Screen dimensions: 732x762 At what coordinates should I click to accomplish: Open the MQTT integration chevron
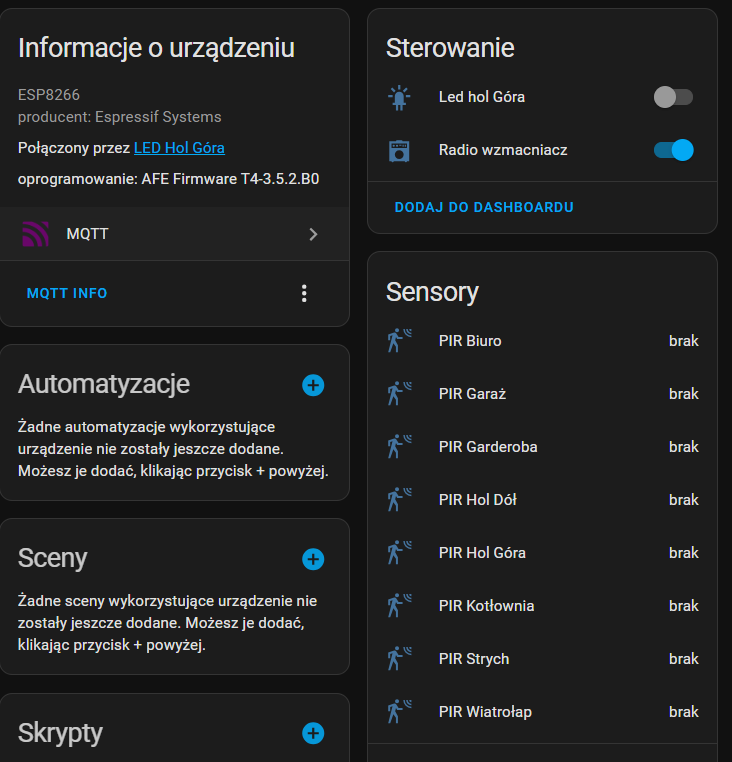click(x=314, y=235)
